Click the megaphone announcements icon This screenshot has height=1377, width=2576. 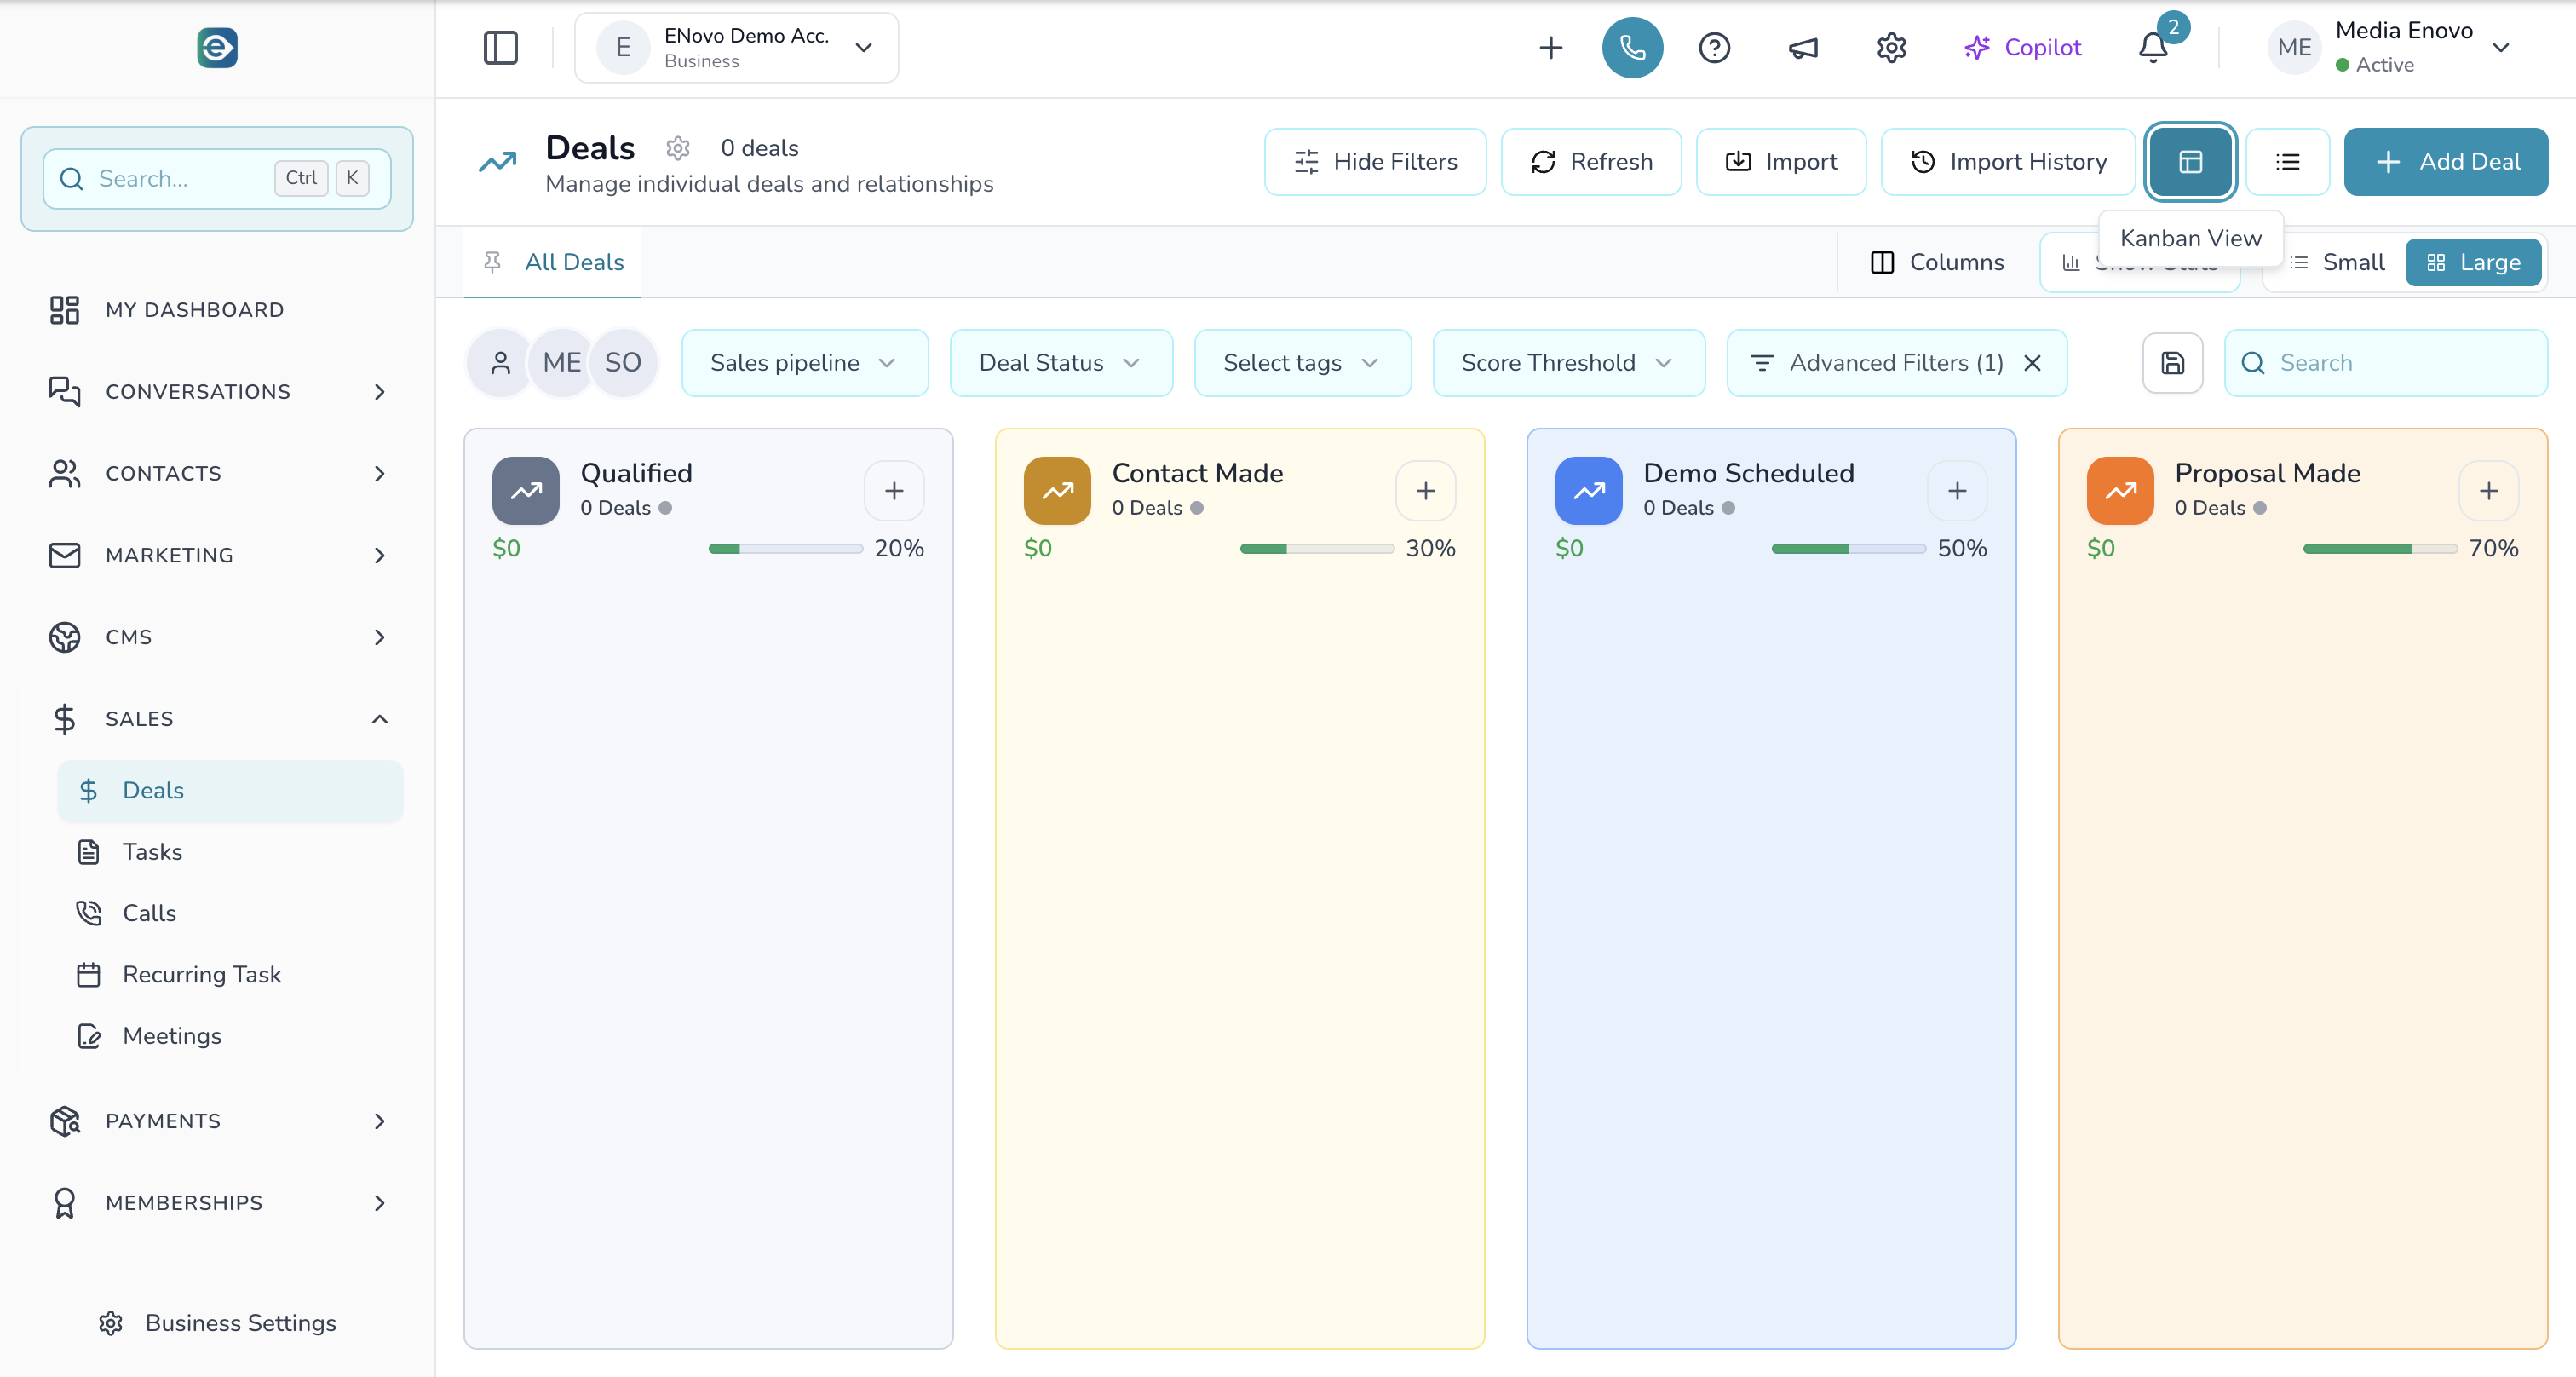[x=1803, y=47]
